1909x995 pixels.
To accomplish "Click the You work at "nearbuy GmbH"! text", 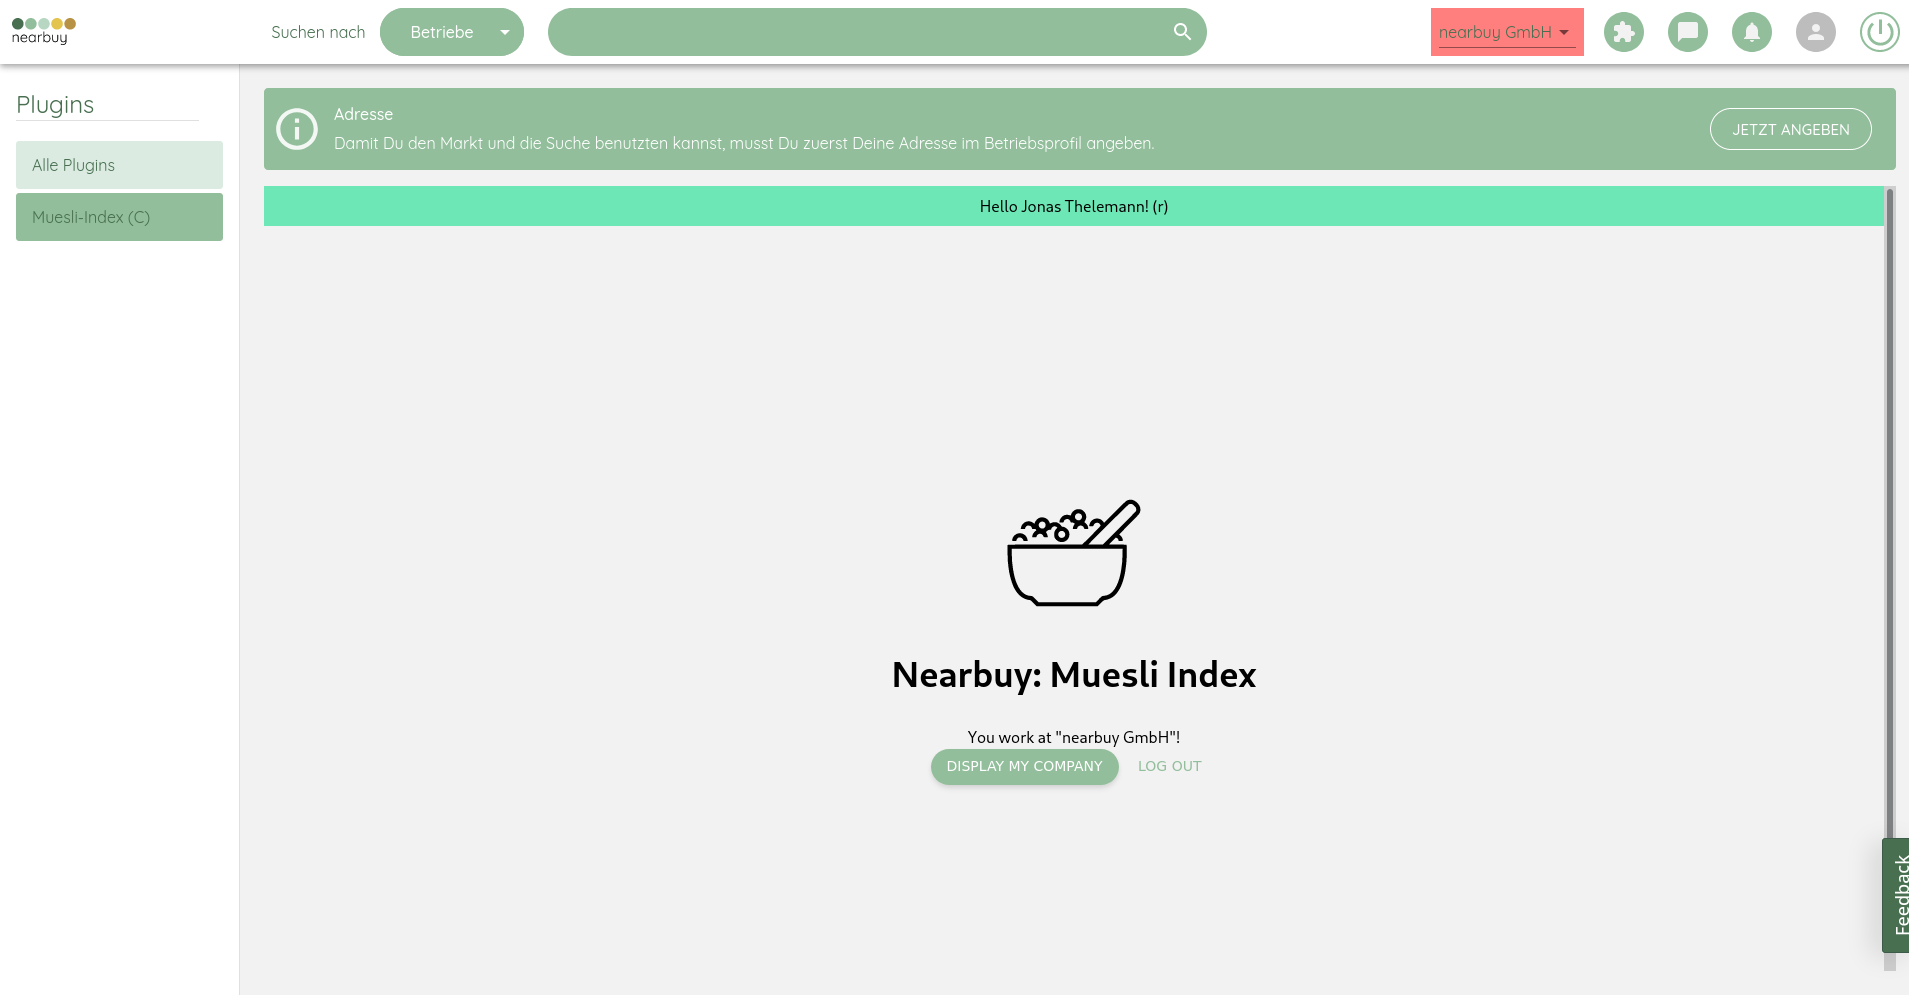I will [1074, 737].
